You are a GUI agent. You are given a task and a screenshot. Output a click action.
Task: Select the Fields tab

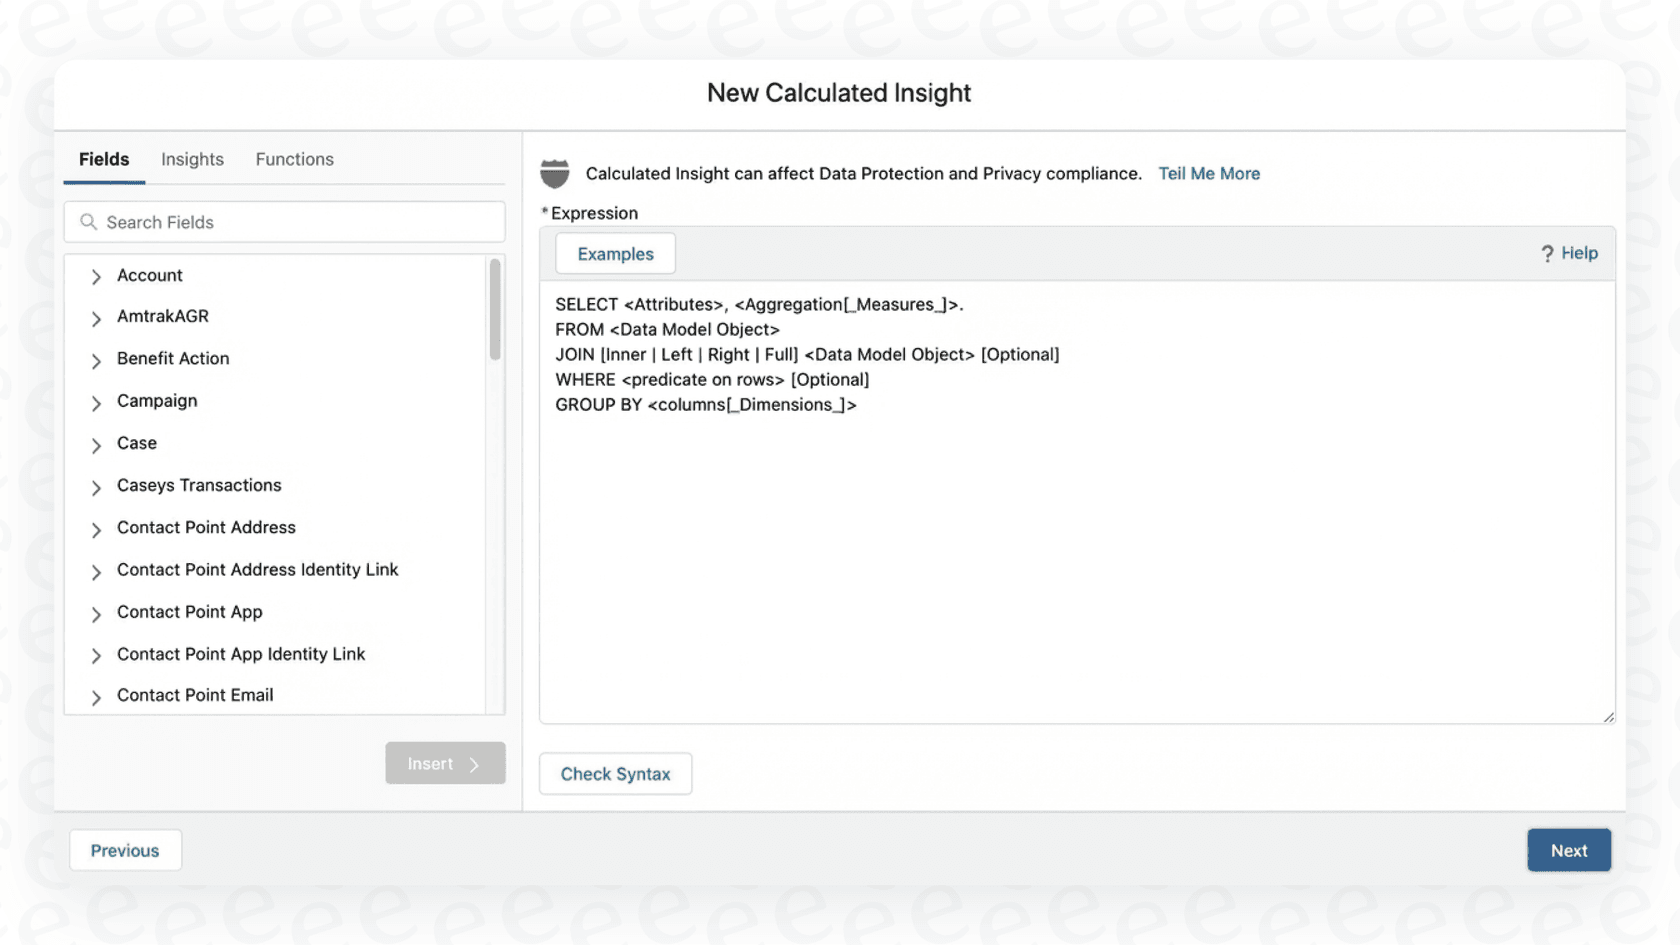click(x=103, y=159)
